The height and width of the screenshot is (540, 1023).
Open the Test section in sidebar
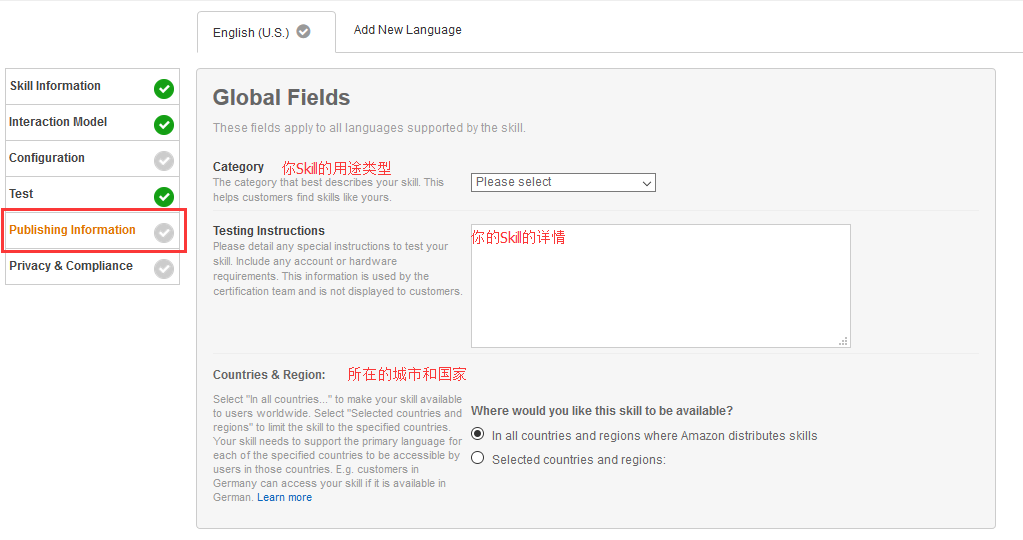coord(21,194)
